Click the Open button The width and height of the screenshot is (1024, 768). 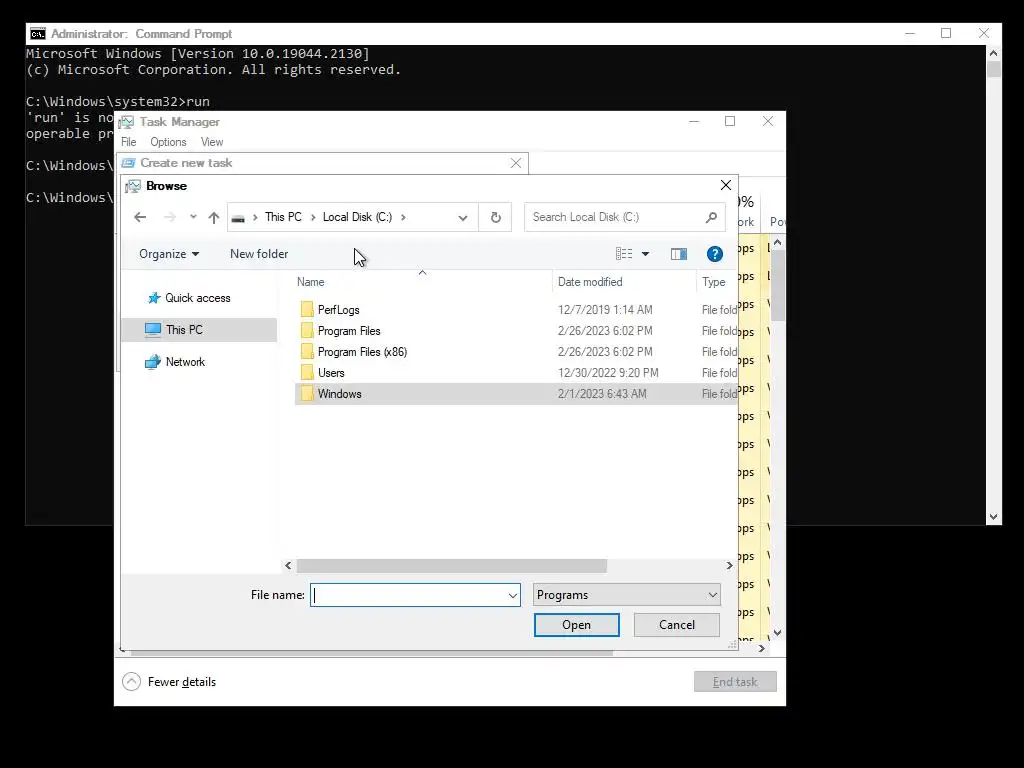[x=577, y=625]
